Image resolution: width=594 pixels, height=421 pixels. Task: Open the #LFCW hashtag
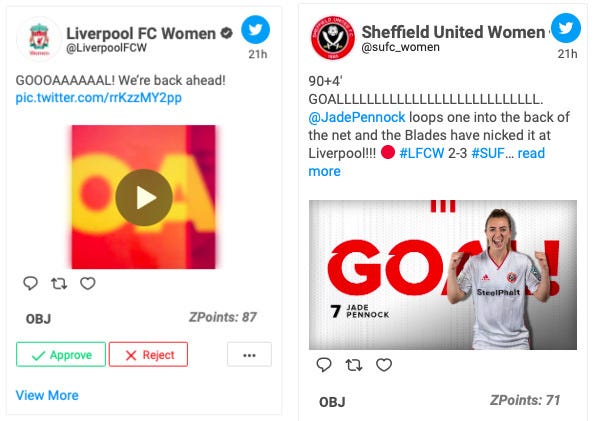click(x=422, y=153)
